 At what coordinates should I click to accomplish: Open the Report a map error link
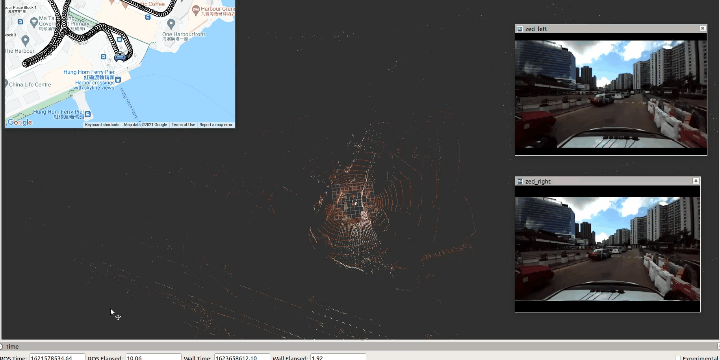pos(215,124)
